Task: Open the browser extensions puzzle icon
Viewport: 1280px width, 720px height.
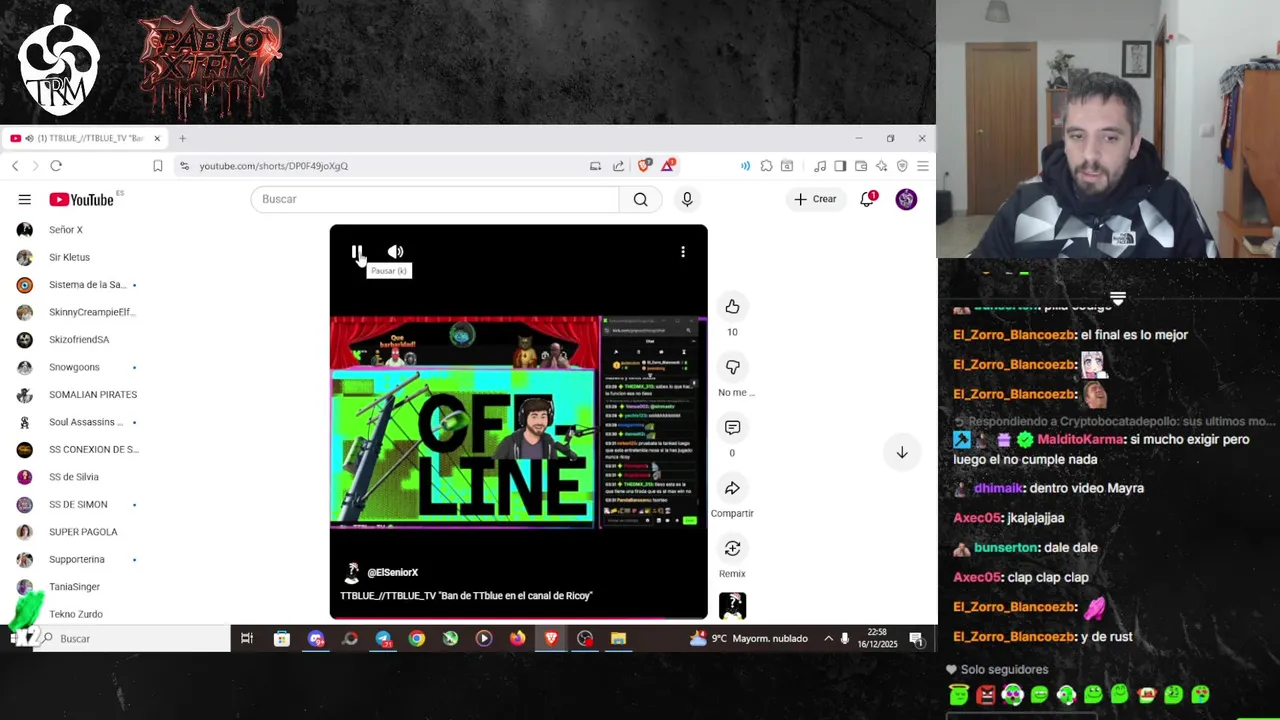Action: [766, 166]
